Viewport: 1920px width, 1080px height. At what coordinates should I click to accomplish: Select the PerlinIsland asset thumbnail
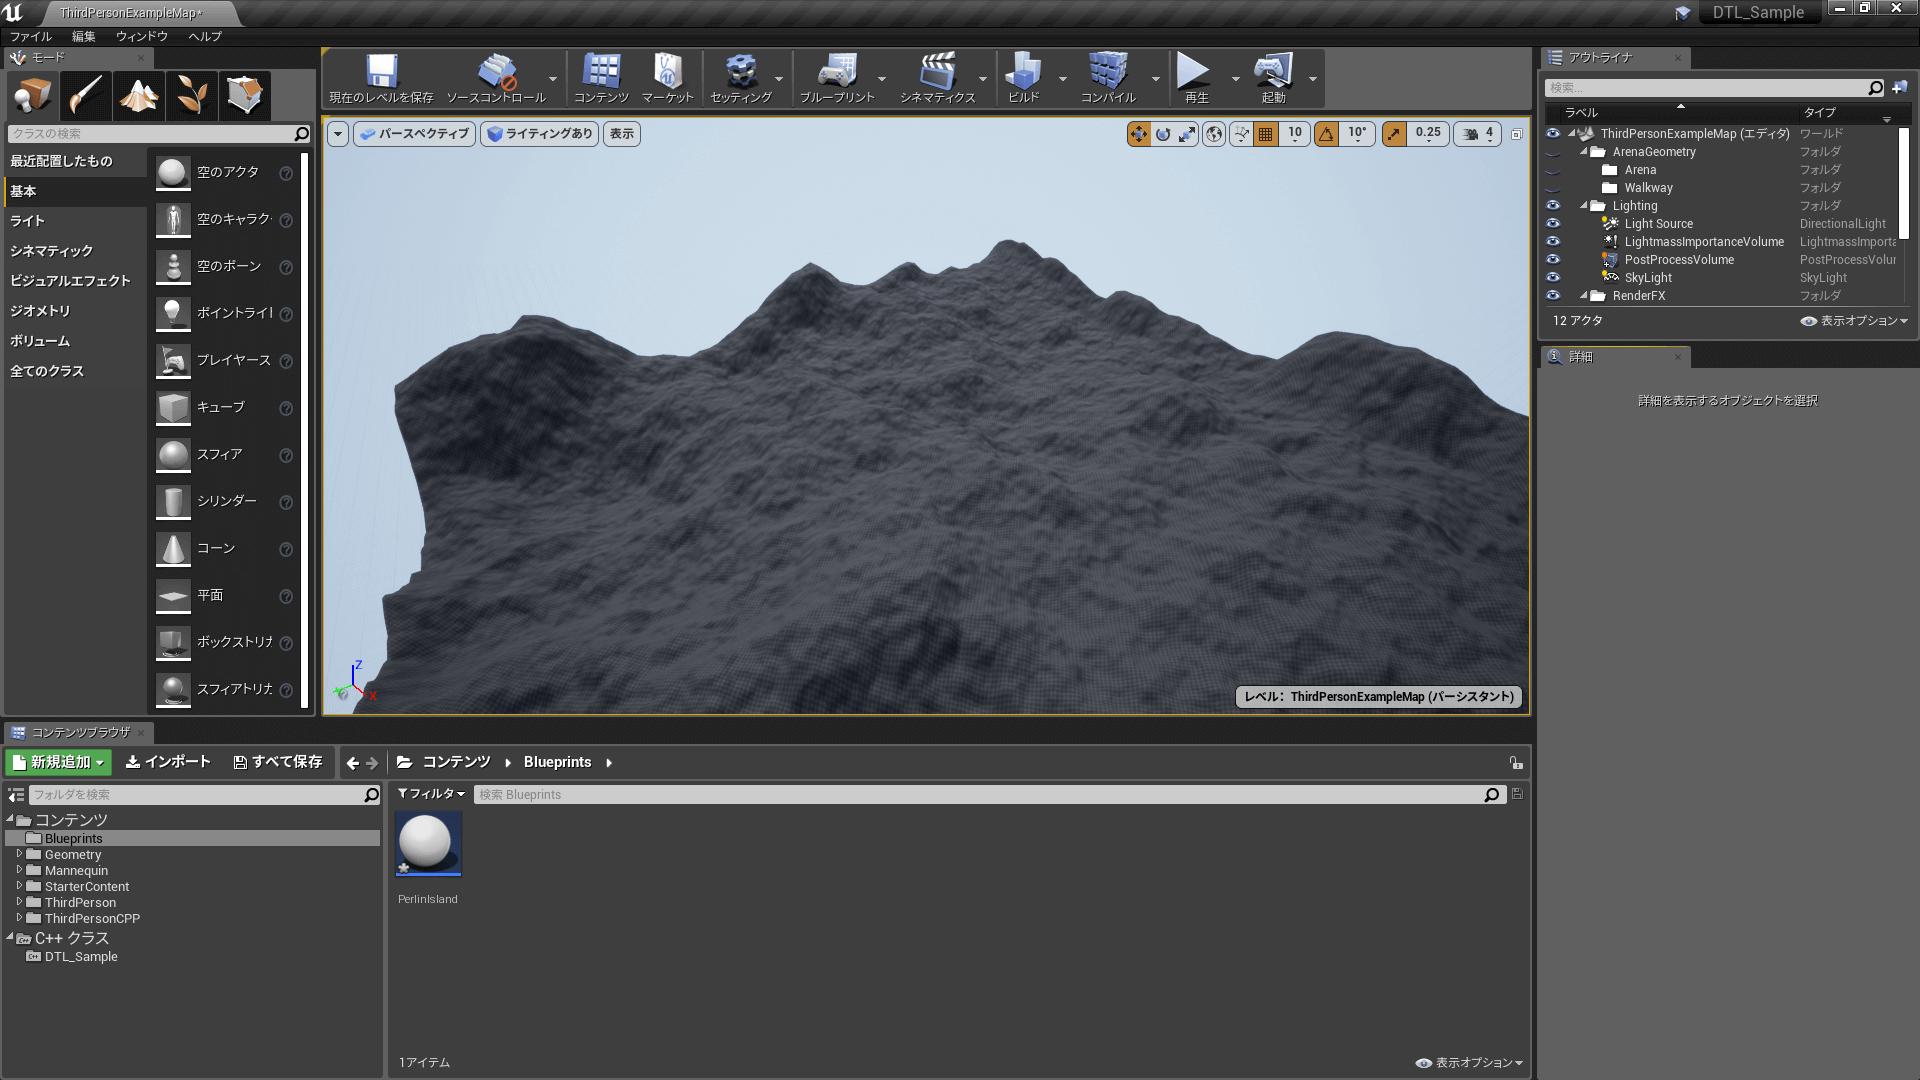click(x=428, y=843)
